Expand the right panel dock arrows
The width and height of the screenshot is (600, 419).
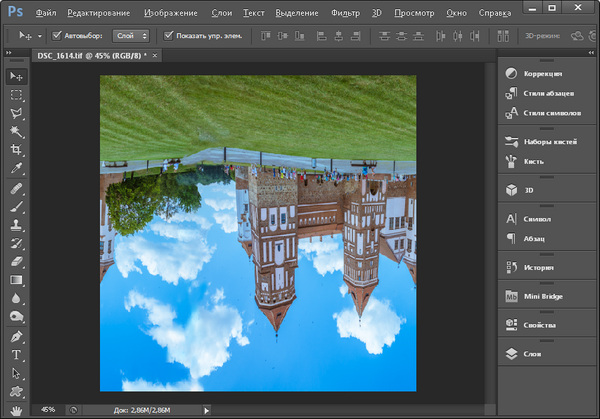click(591, 52)
